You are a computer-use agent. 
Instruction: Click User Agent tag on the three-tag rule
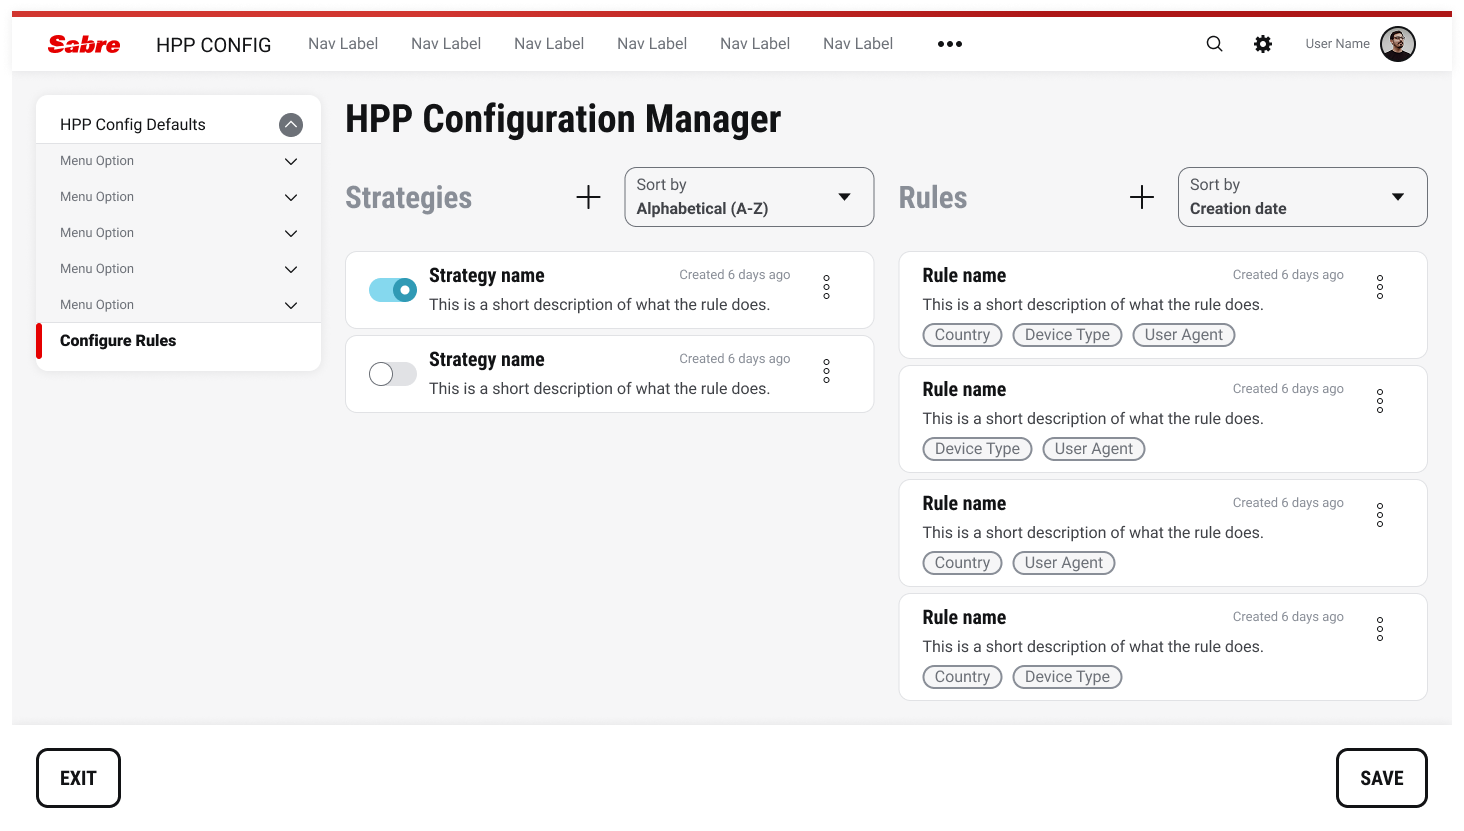click(1184, 335)
